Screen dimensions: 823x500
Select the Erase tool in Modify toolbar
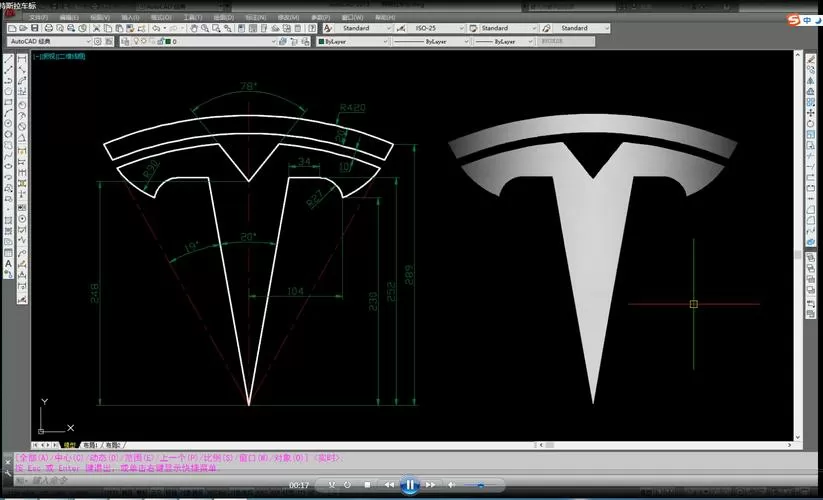[811, 58]
